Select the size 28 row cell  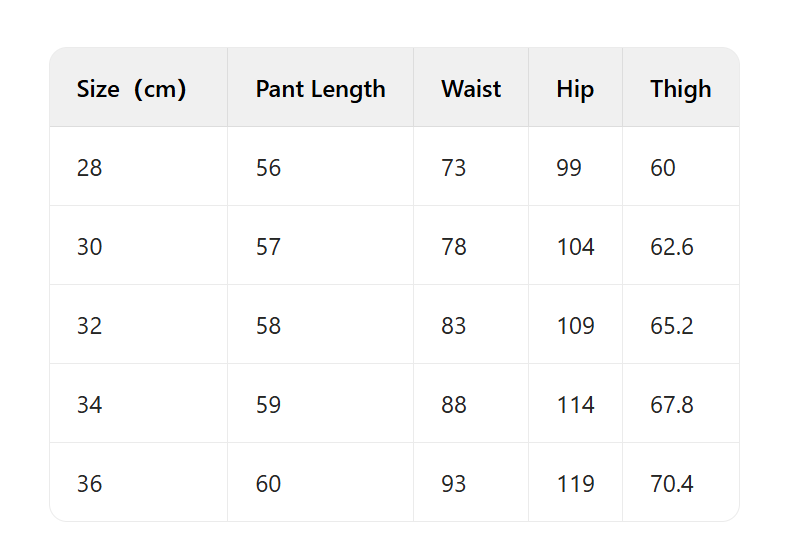click(90, 168)
